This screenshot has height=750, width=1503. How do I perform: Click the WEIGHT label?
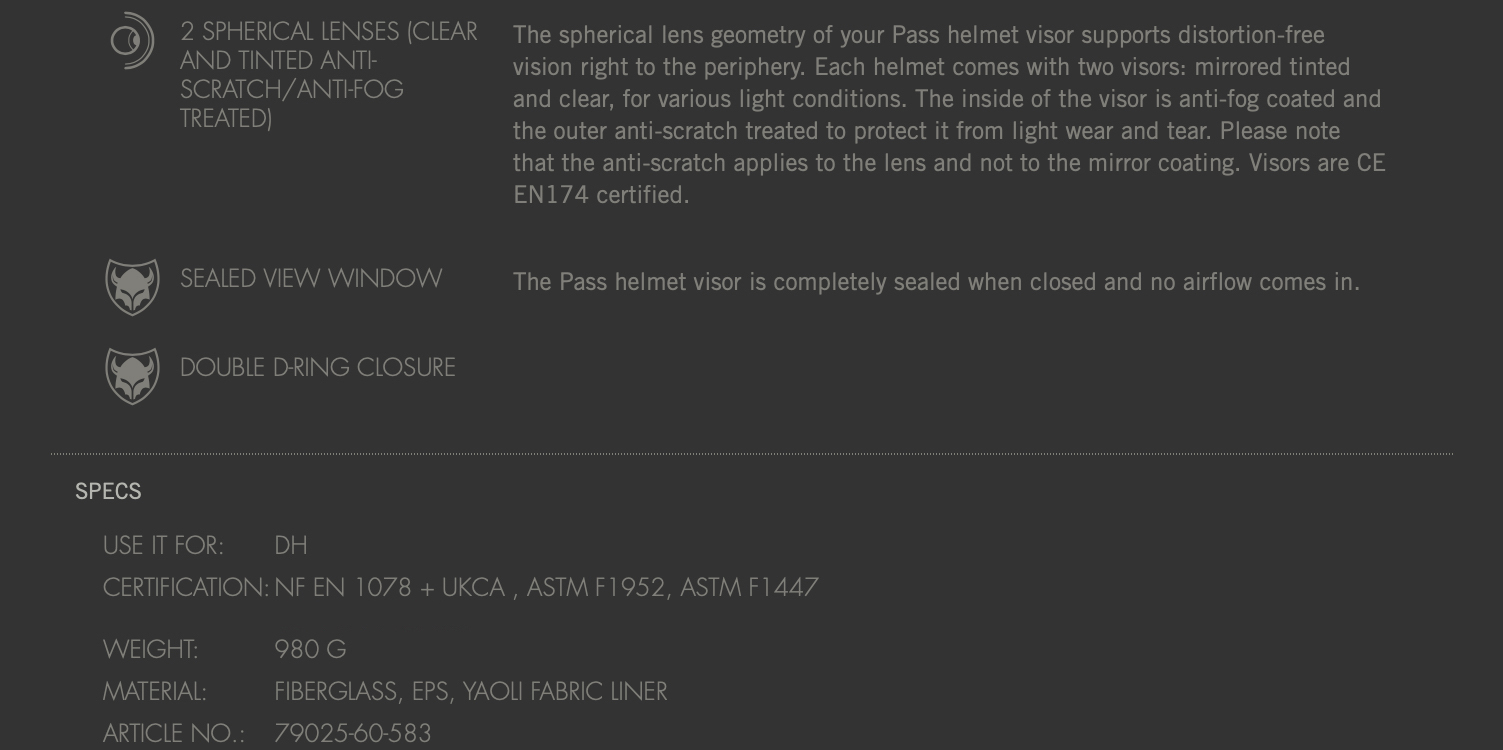point(150,649)
